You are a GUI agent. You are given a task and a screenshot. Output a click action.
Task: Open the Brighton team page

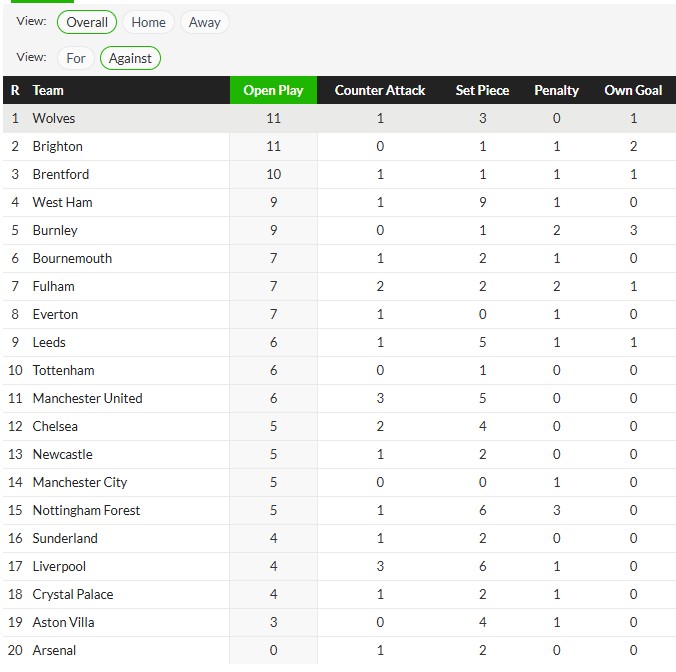58,146
